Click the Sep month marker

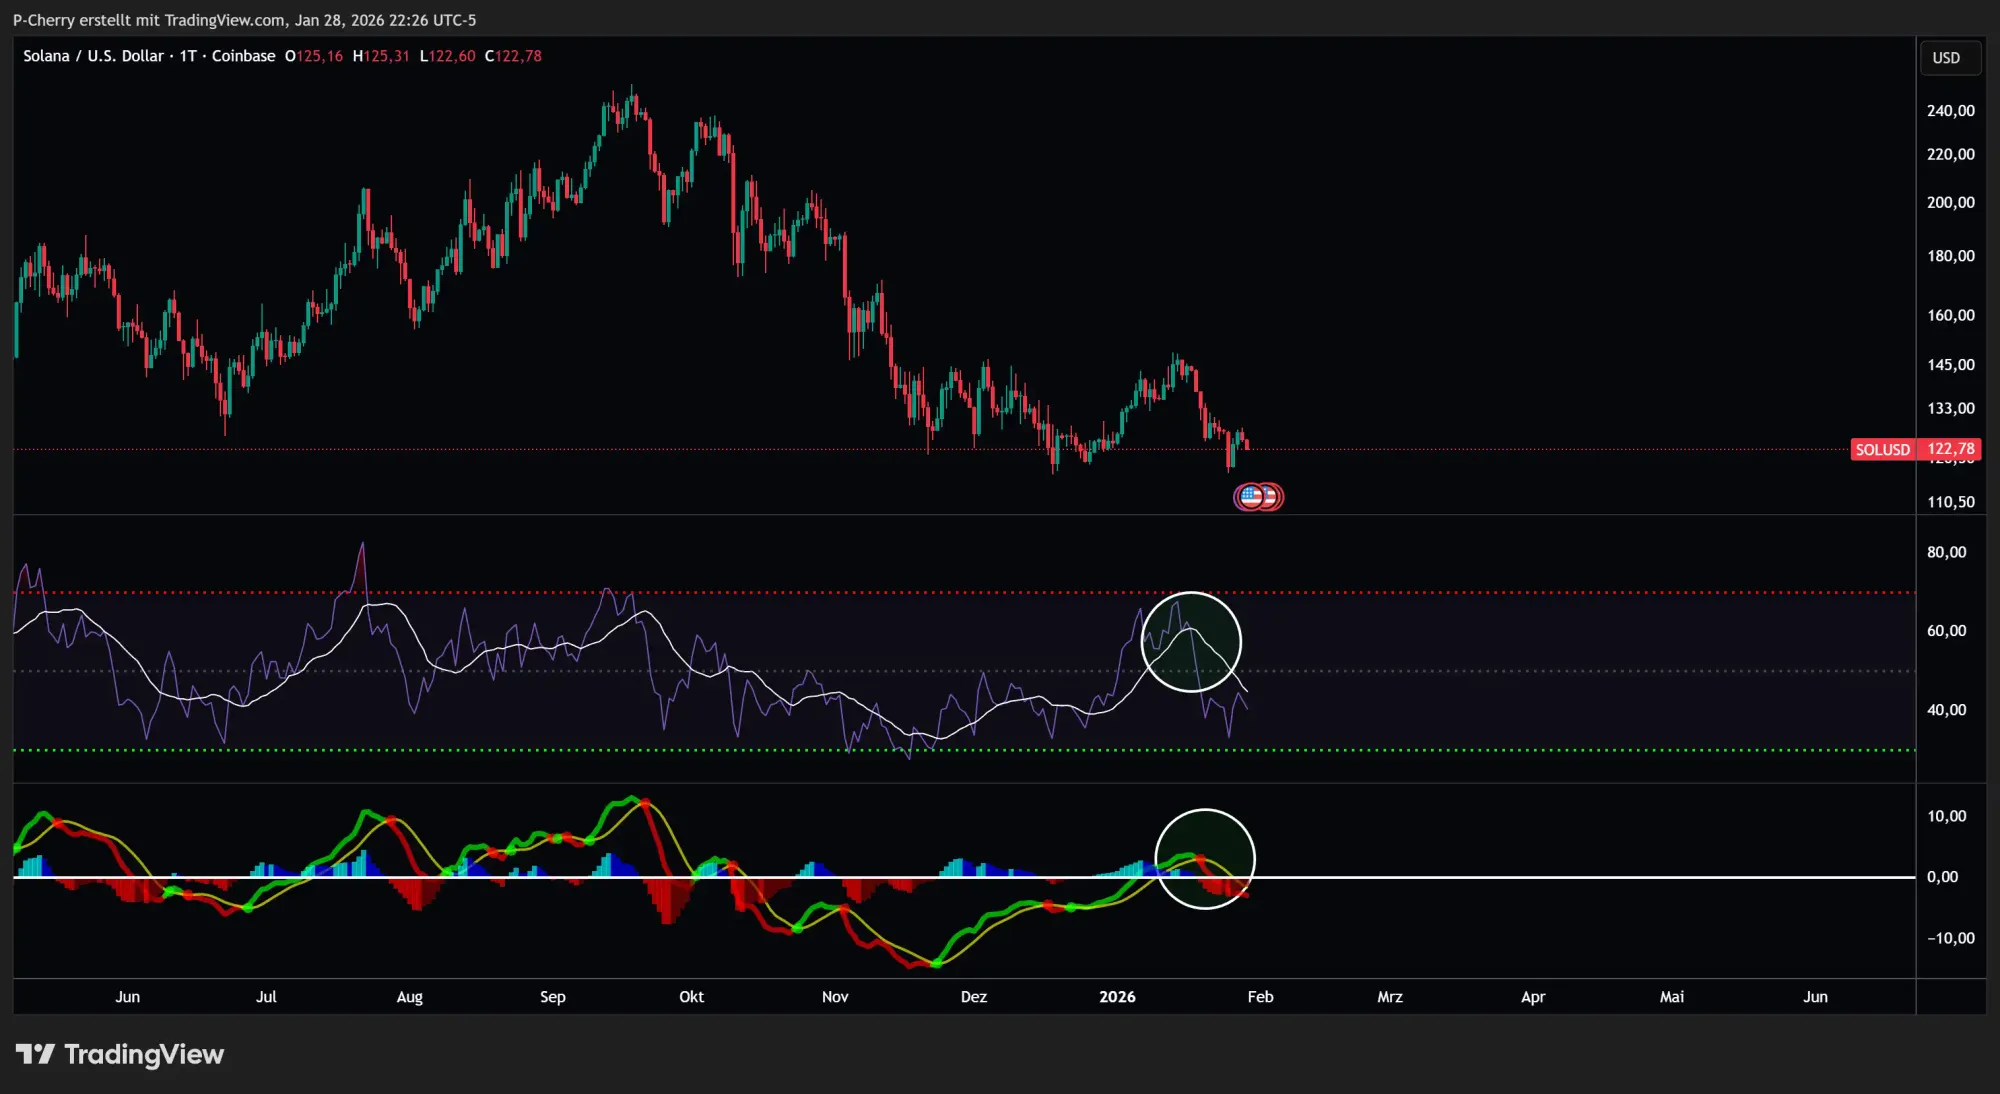[x=552, y=997]
